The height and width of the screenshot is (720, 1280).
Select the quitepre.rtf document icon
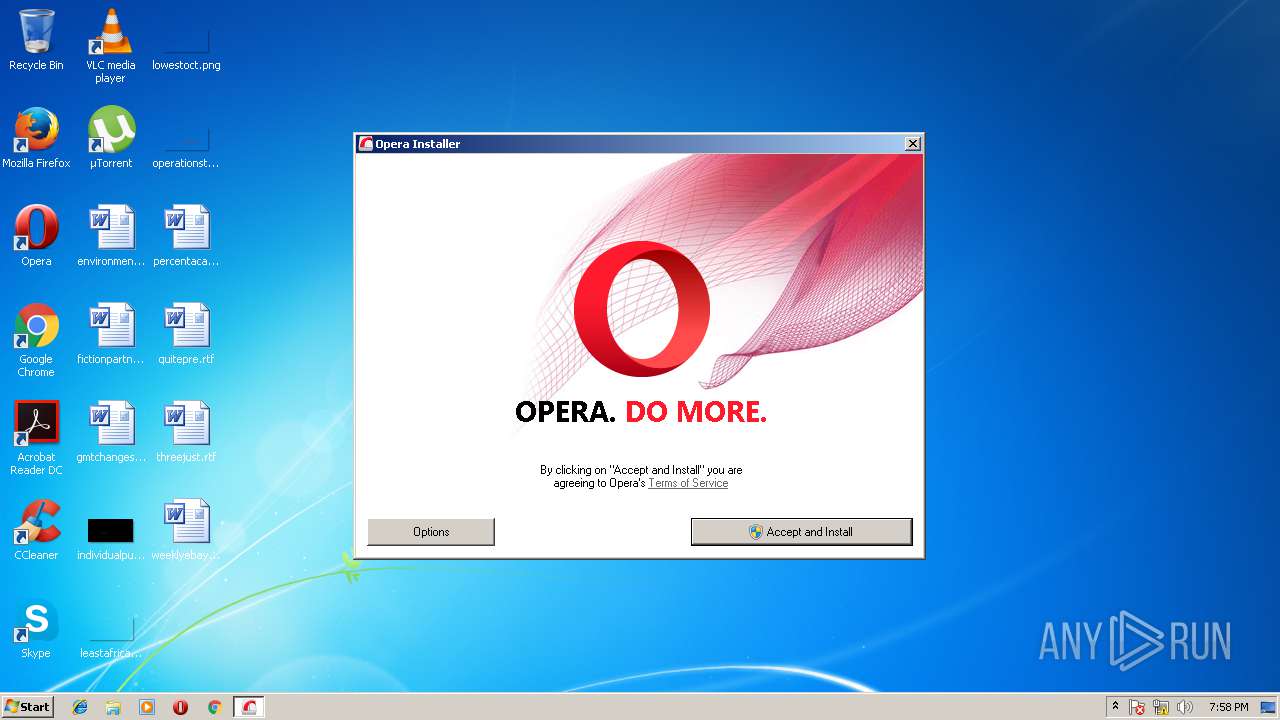[x=186, y=334]
